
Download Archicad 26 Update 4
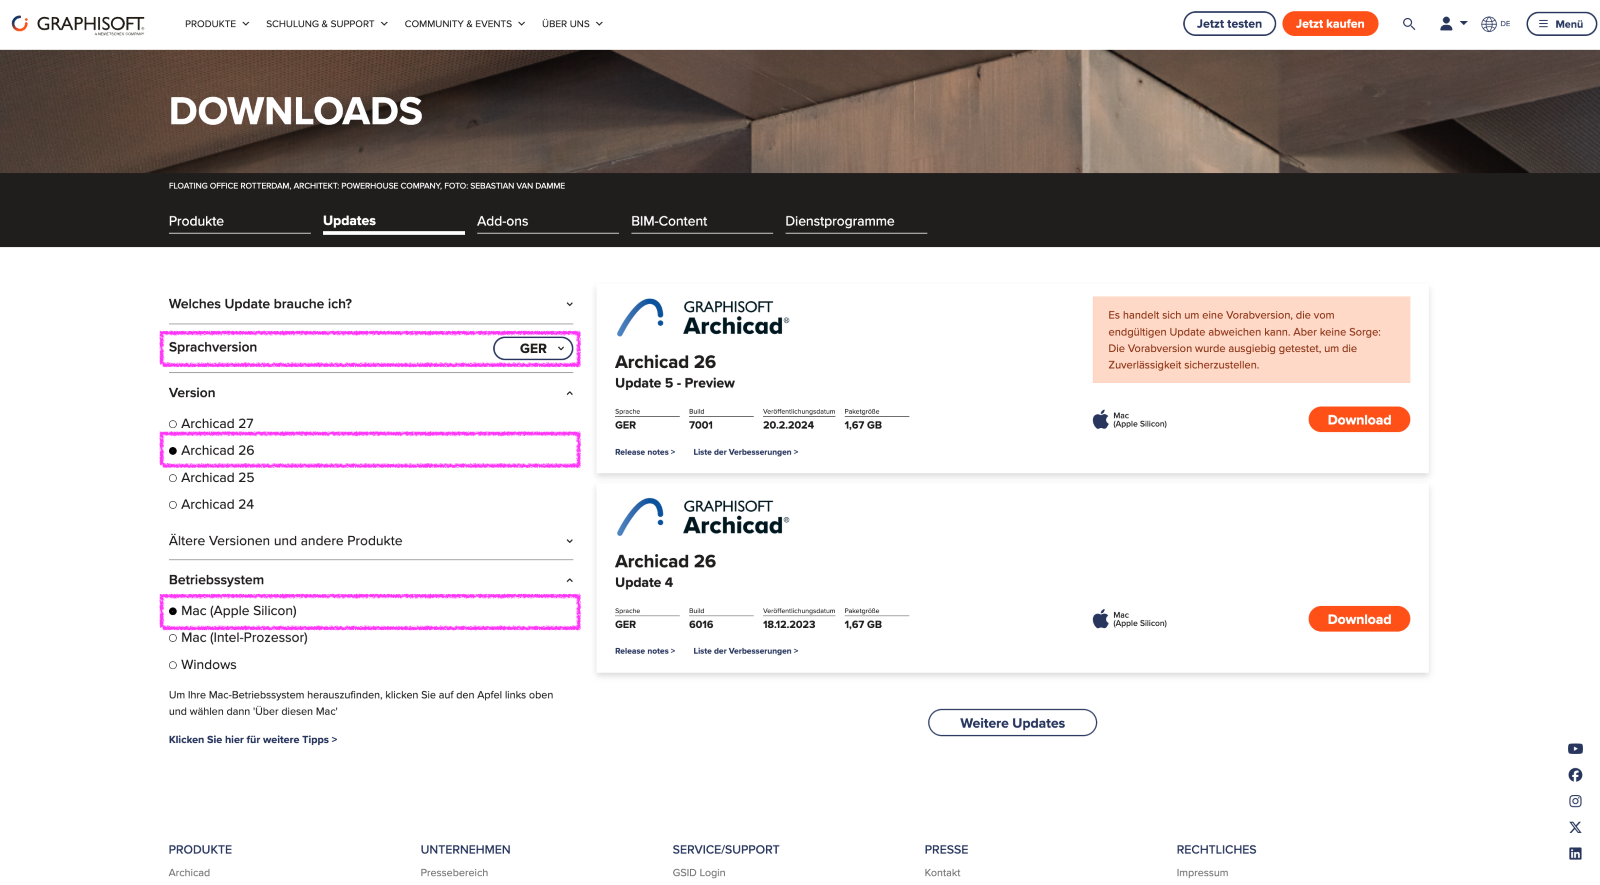1359,619
